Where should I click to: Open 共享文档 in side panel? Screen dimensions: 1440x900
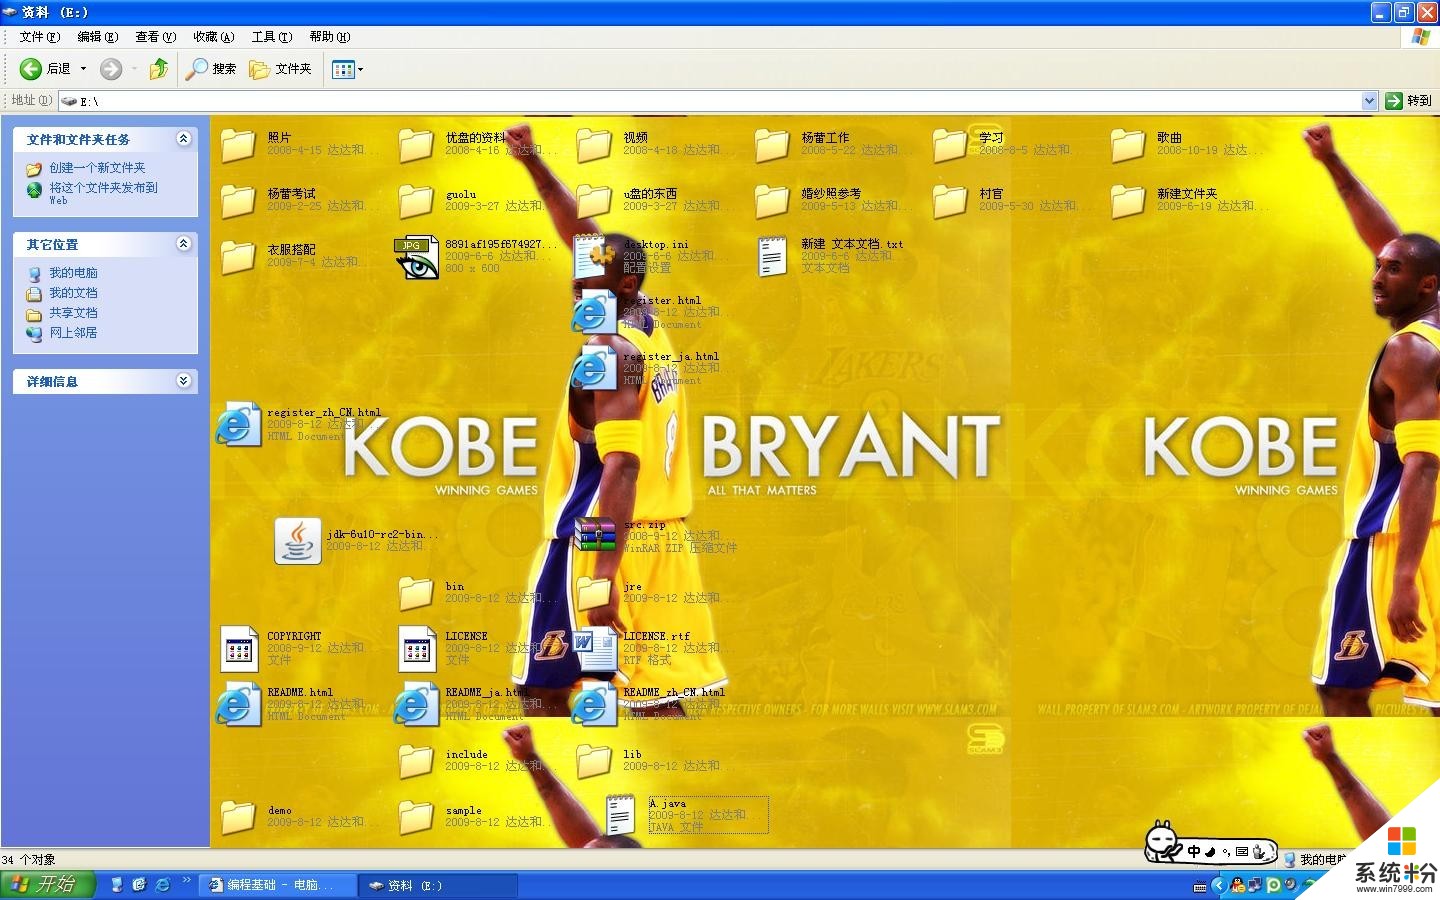(73, 313)
